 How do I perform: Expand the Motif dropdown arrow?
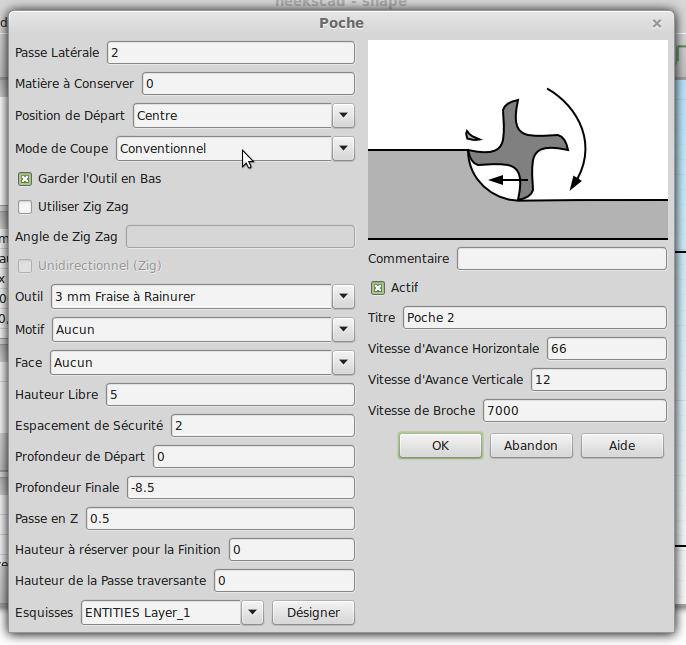(x=343, y=330)
